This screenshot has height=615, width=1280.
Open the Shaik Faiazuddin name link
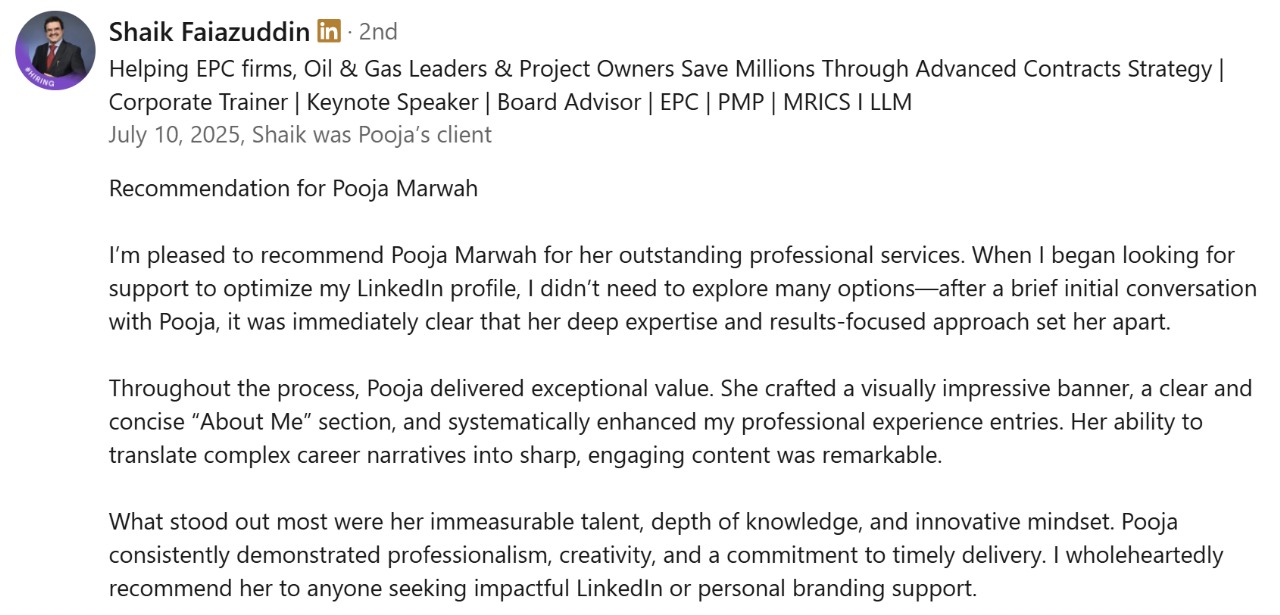[209, 32]
